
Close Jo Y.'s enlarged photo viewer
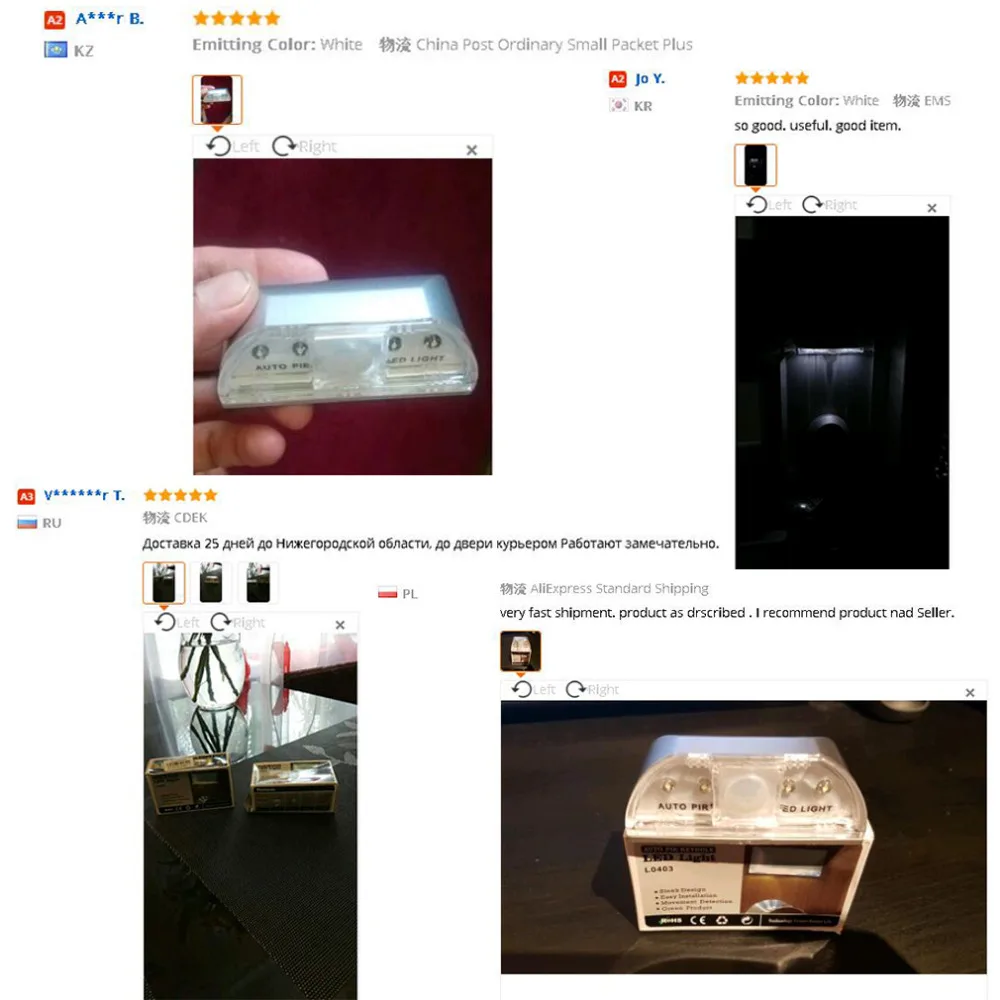coord(932,208)
